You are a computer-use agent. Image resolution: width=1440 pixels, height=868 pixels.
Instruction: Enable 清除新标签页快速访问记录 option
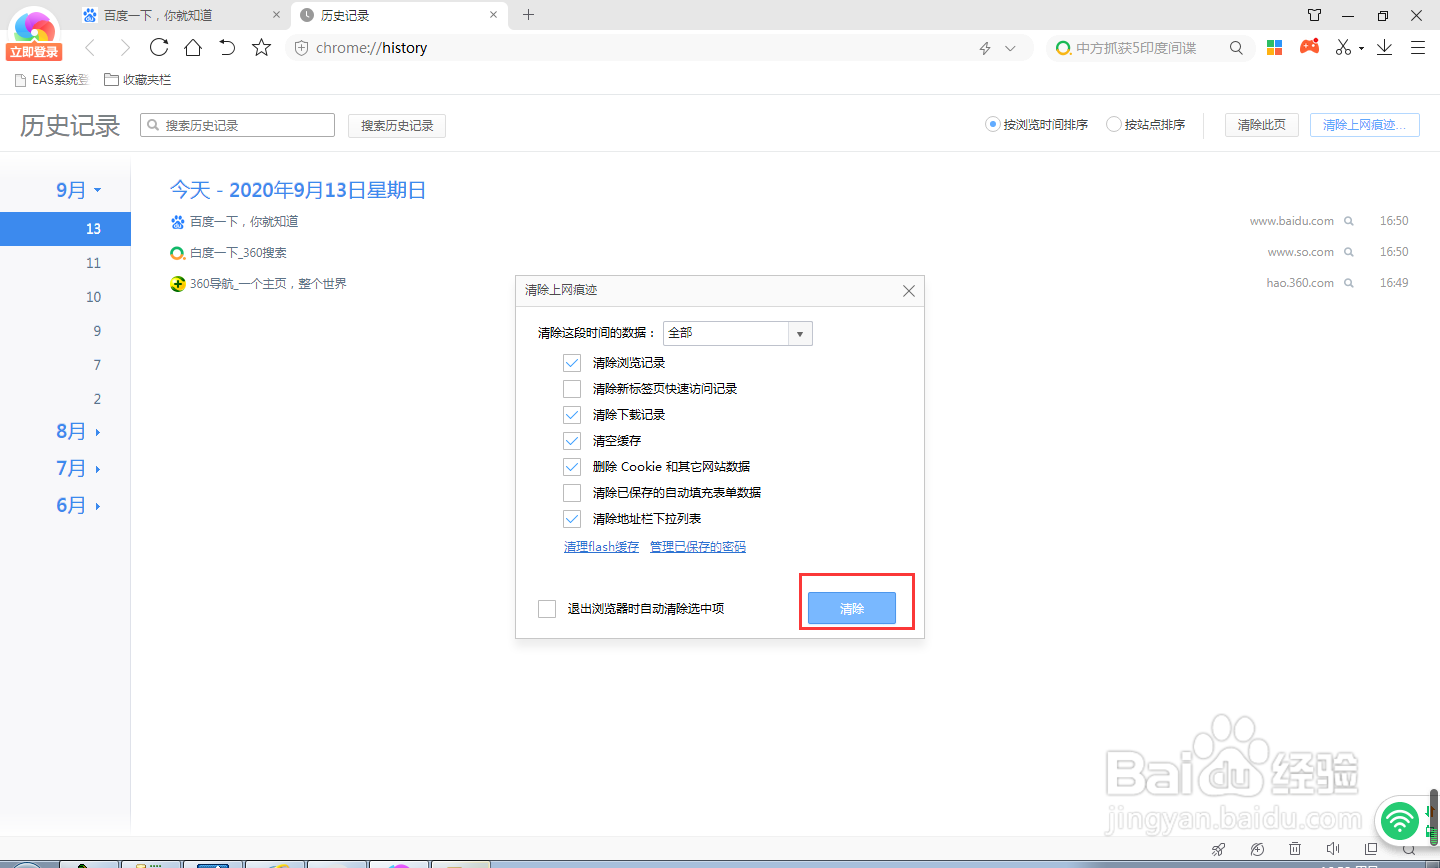pyautogui.click(x=571, y=389)
